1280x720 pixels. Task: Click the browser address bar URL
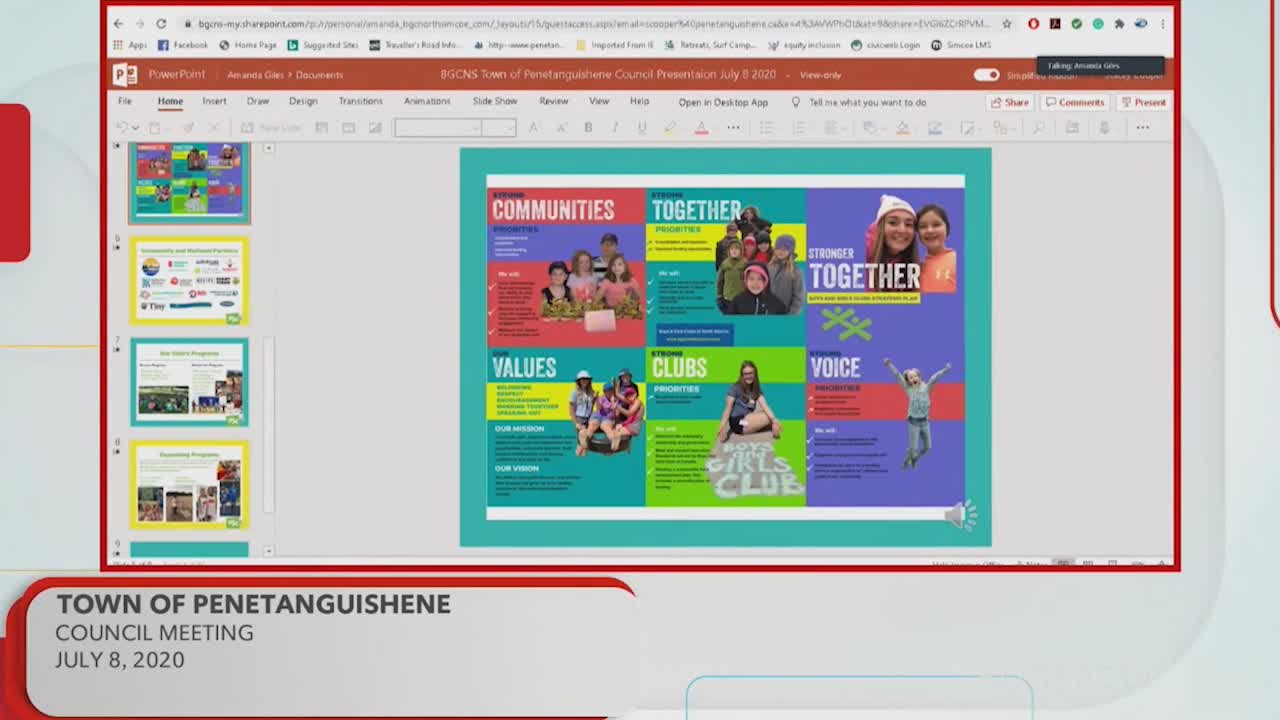[594, 23]
